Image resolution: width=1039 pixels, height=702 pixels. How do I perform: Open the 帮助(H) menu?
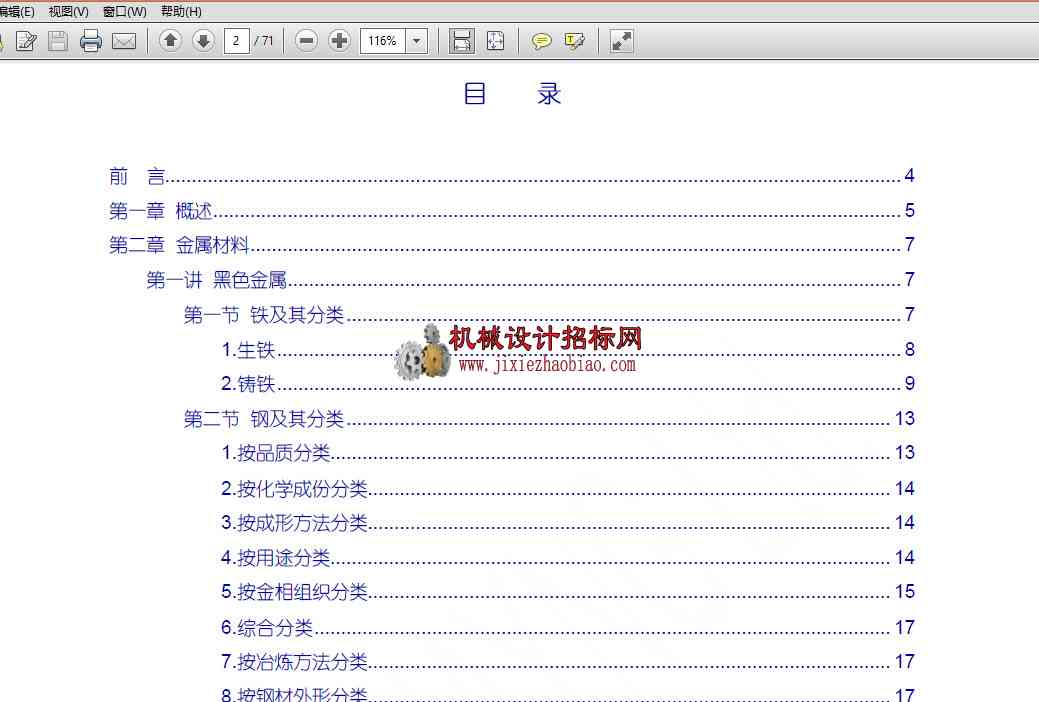[181, 11]
